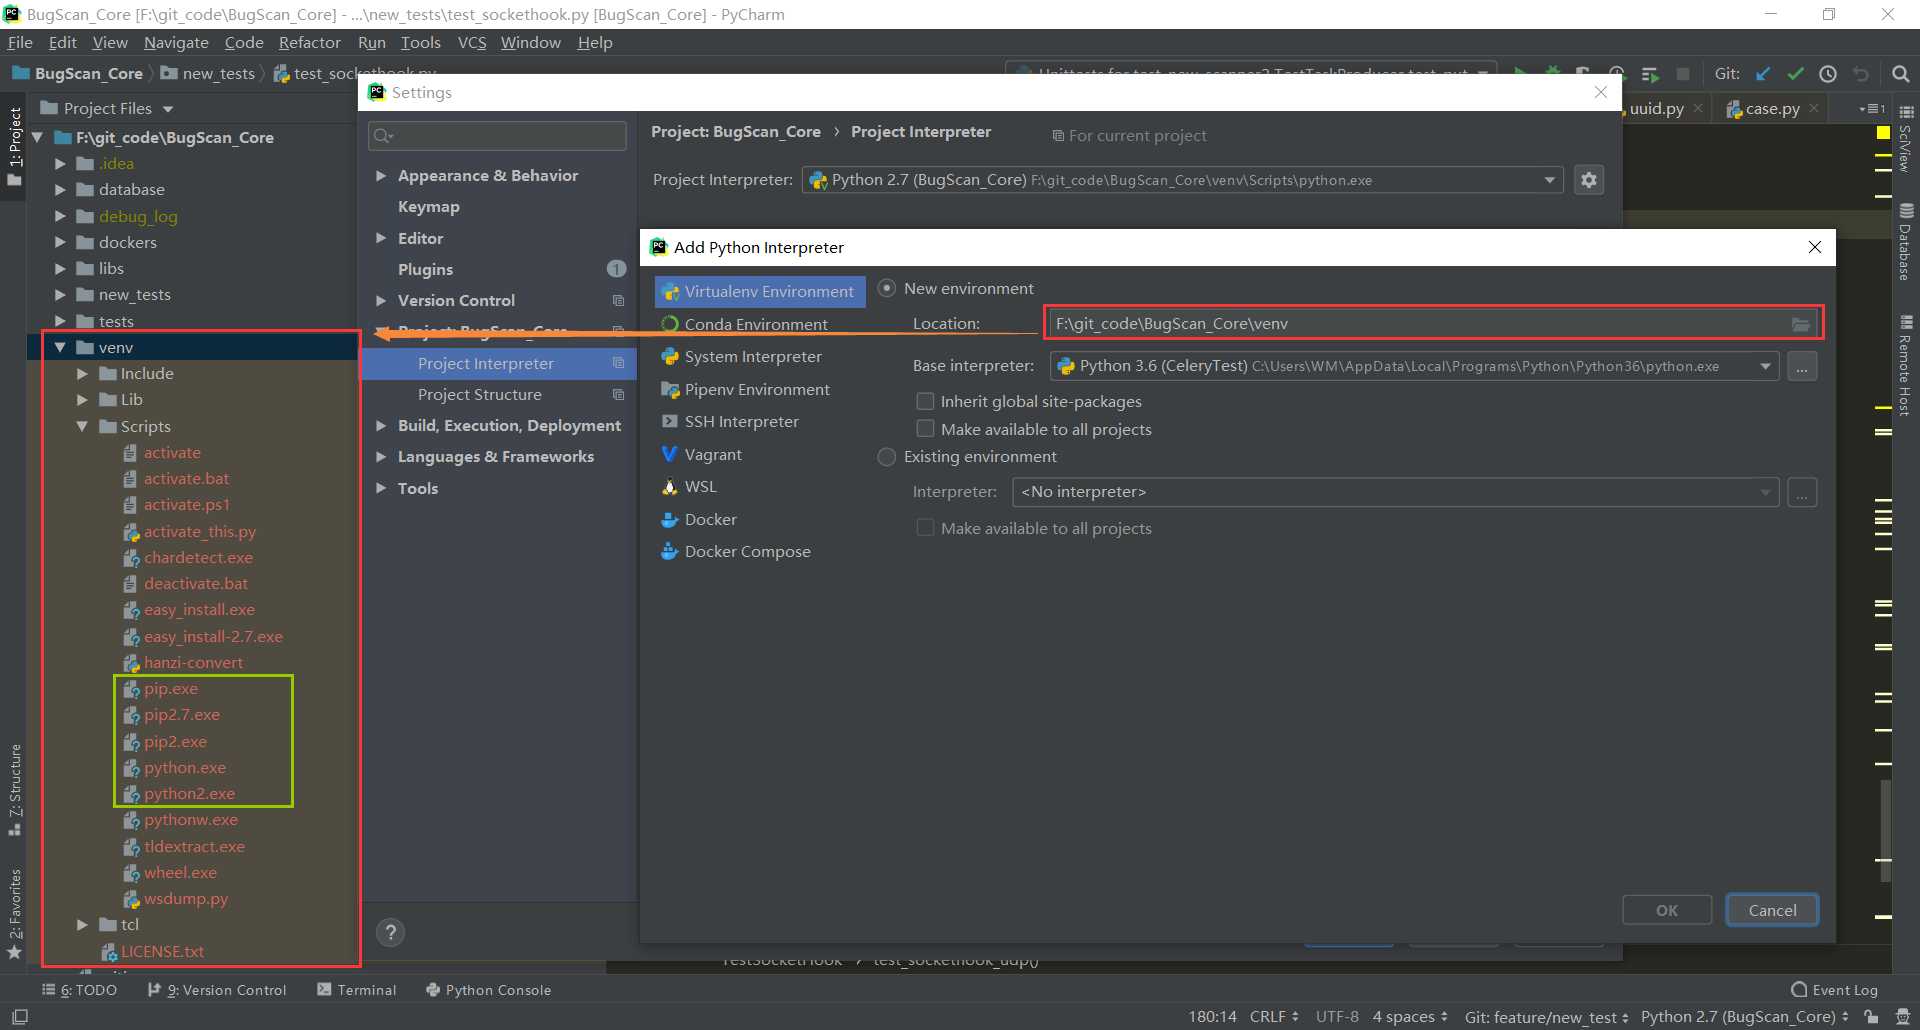The image size is (1920, 1030).
Task: Click the Git revert icon
Action: 1860,74
